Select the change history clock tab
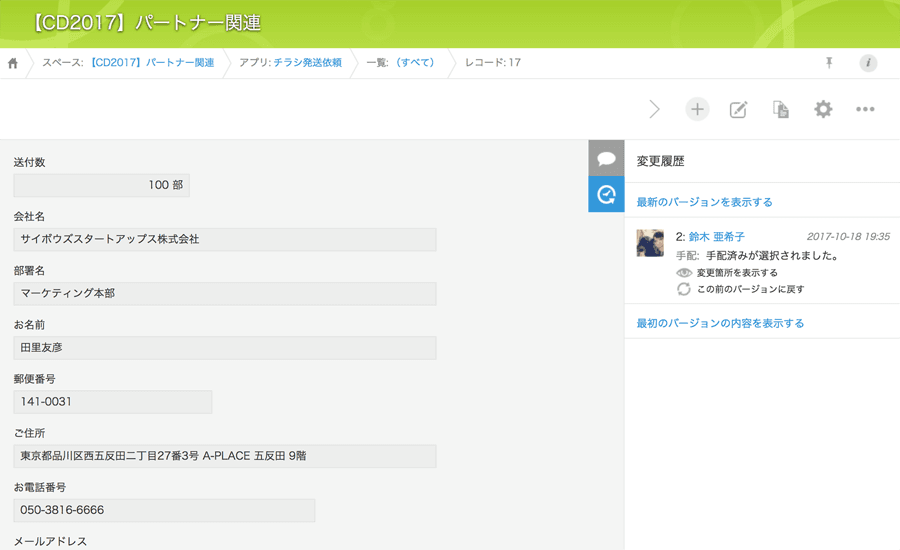 606,194
